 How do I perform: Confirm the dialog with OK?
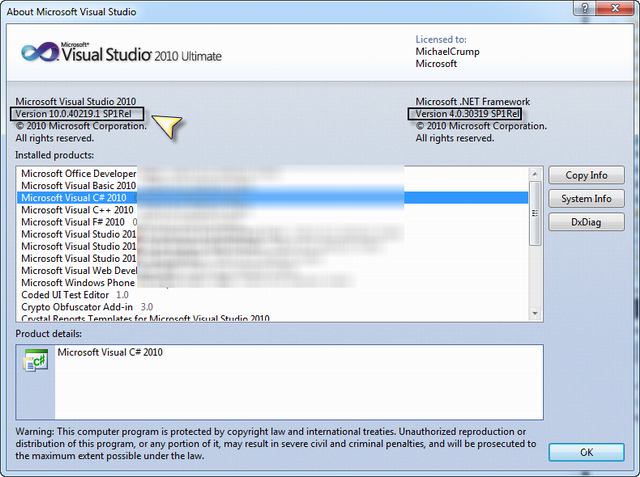pos(586,452)
